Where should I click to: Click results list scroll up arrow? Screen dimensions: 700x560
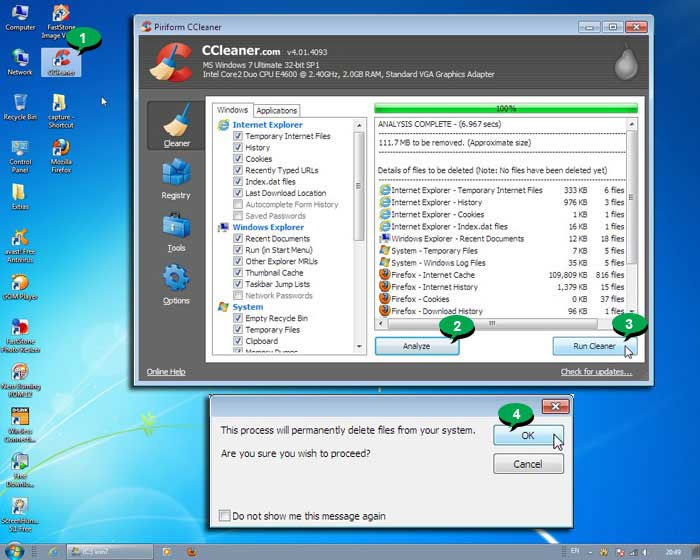(x=631, y=124)
